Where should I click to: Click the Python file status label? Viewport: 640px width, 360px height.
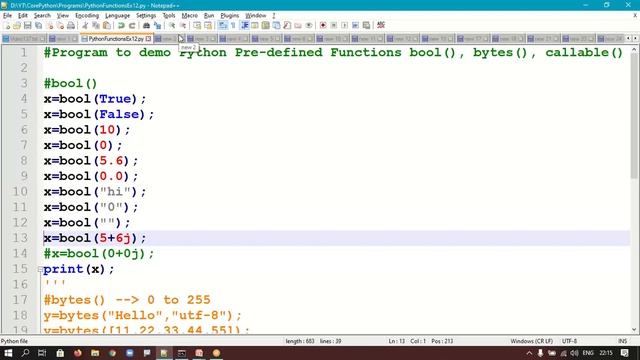[x=14, y=341]
